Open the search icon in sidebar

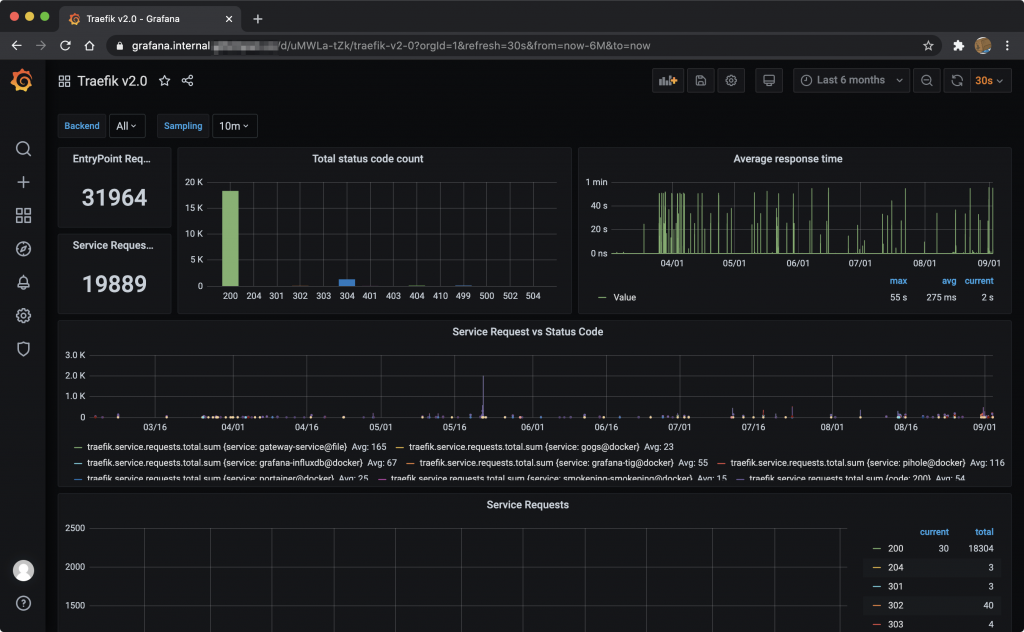pyautogui.click(x=23, y=149)
